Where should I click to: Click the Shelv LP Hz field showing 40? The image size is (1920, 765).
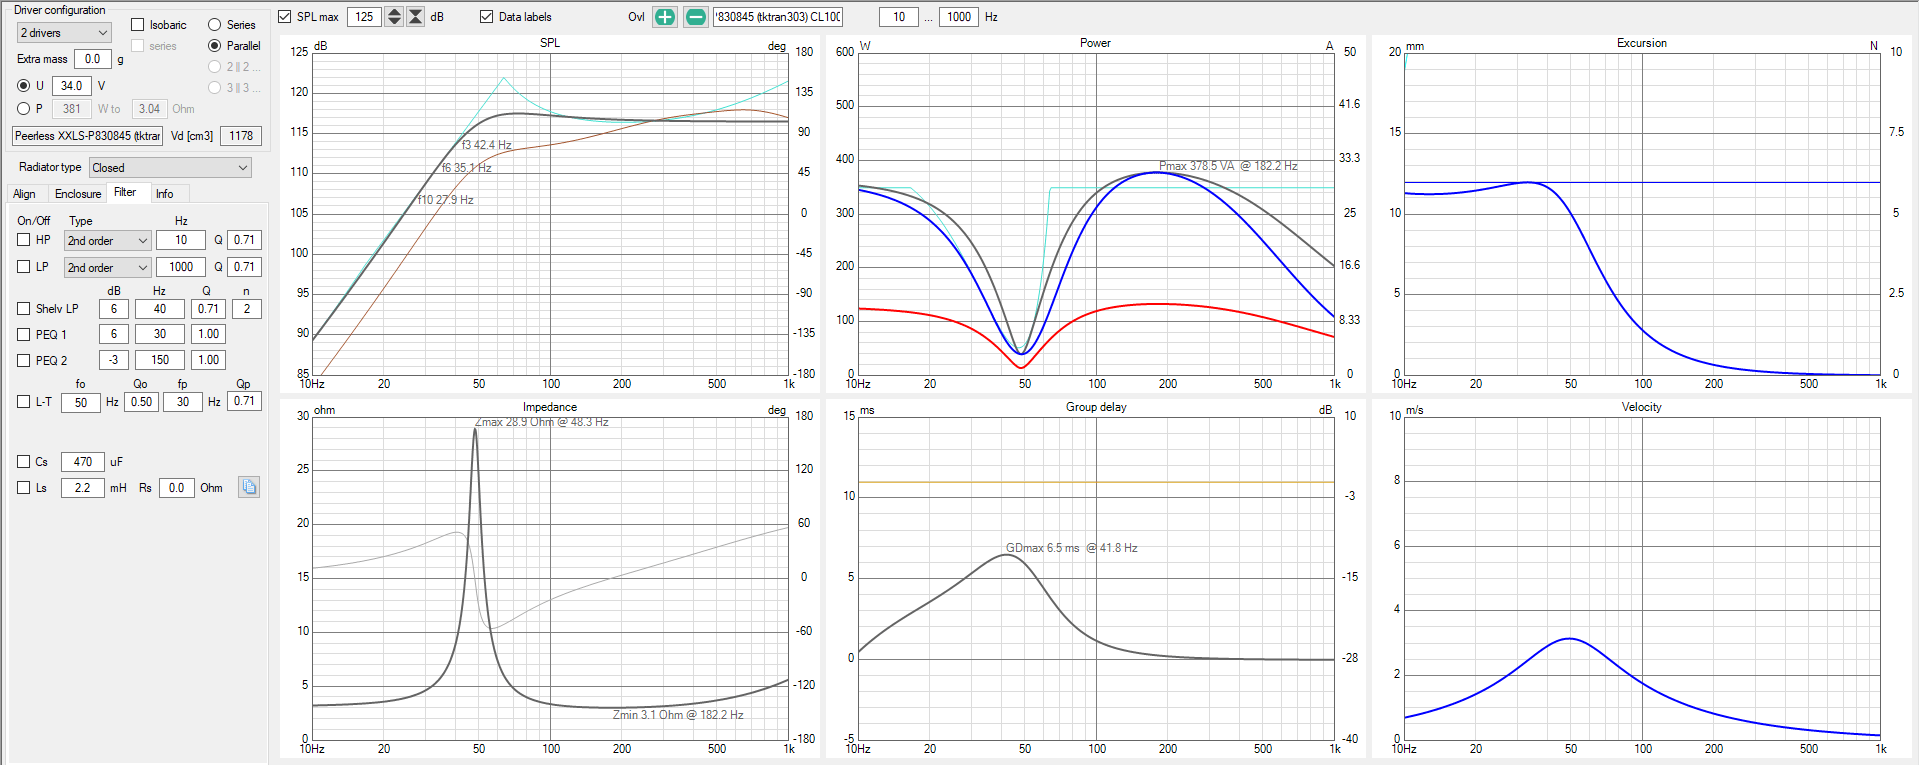tap(160, 309)
